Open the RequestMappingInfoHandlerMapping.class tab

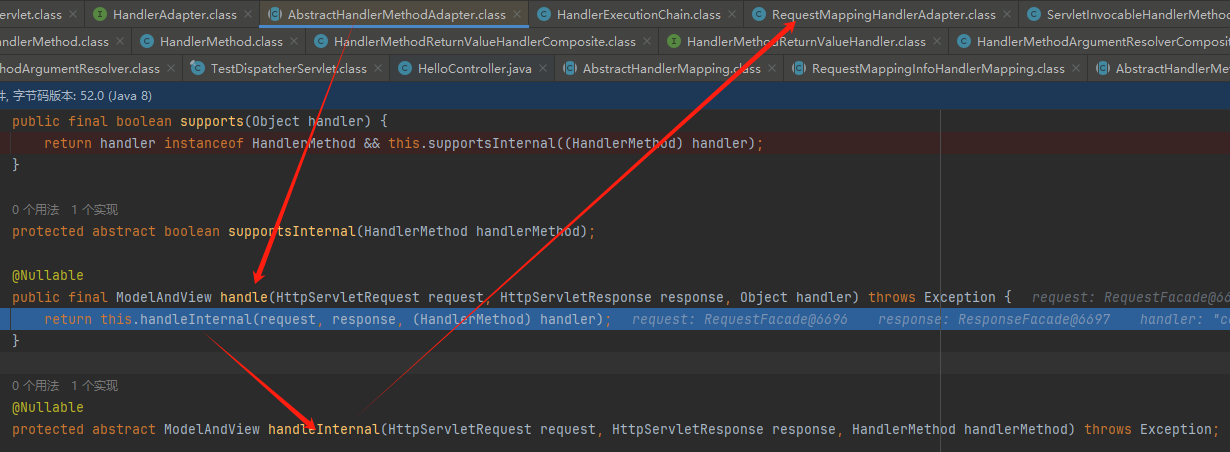point(938,69)
